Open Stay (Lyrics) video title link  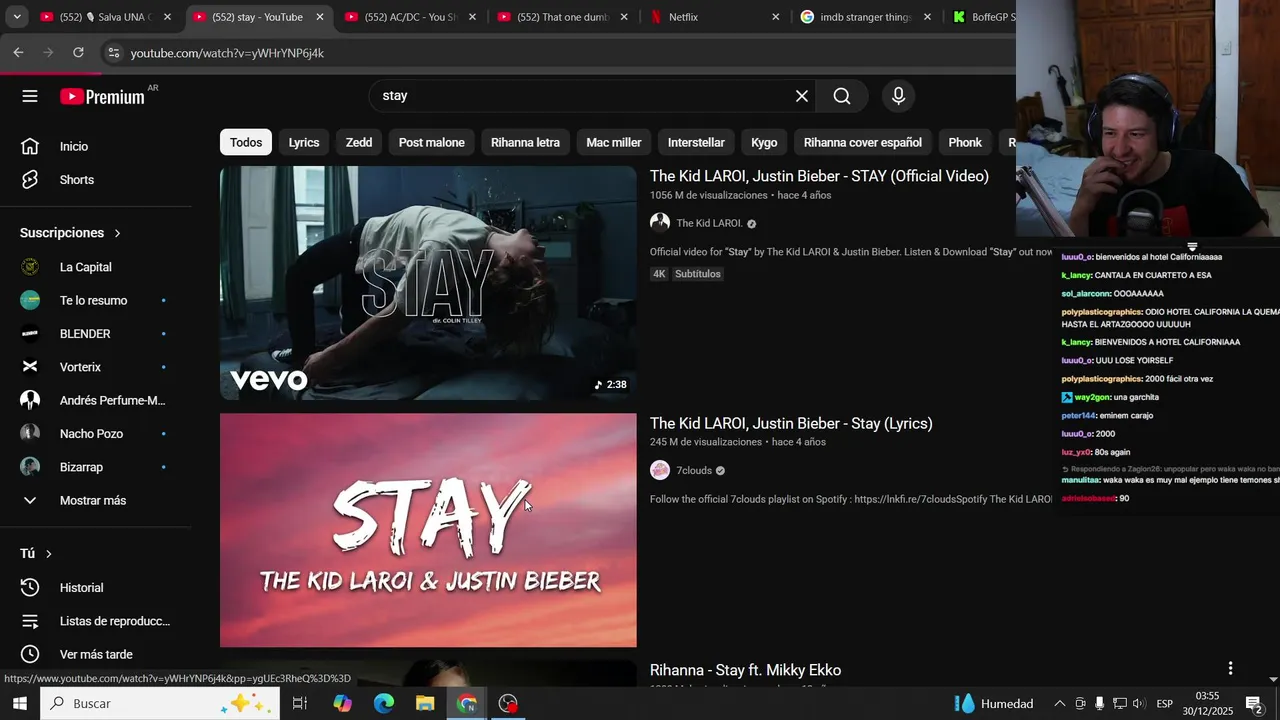click(x=791, y=423)
